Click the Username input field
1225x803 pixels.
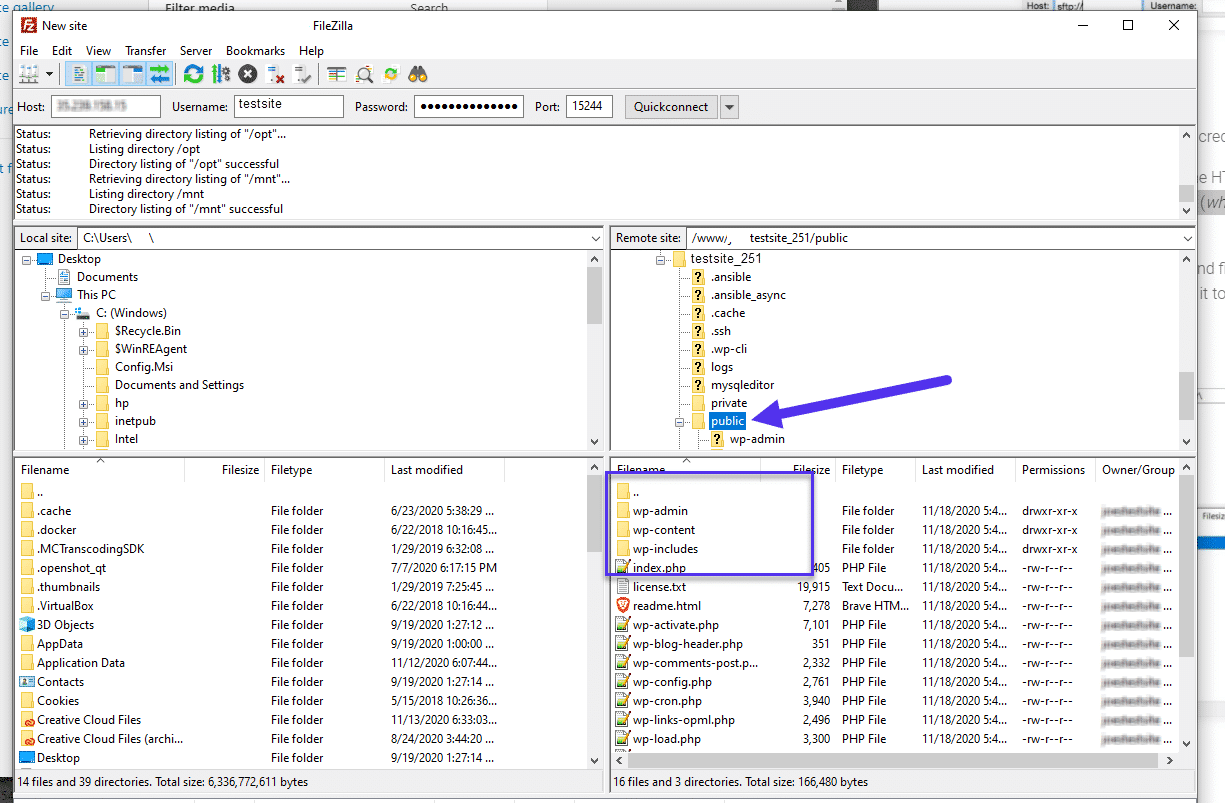[x=288, y=106]
